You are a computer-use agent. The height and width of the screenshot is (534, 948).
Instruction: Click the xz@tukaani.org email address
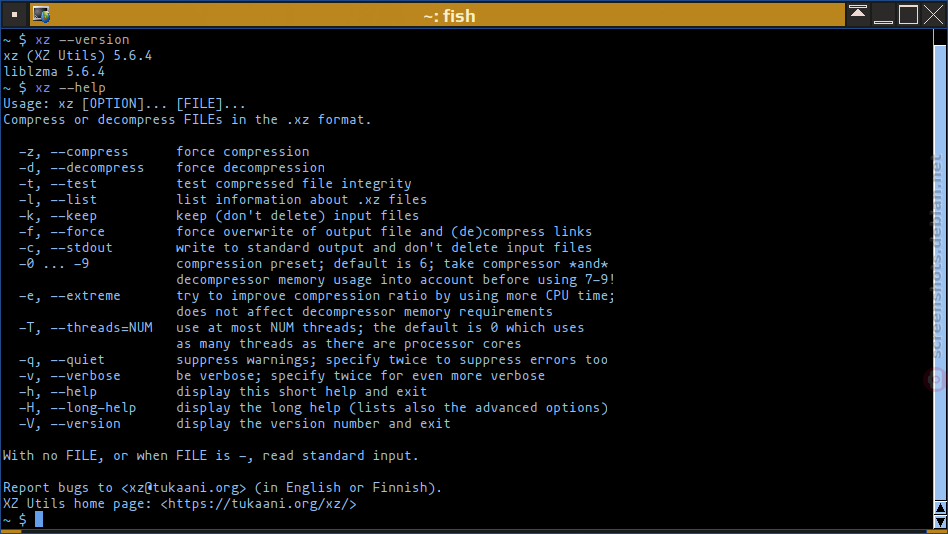[x=184, y=487]
